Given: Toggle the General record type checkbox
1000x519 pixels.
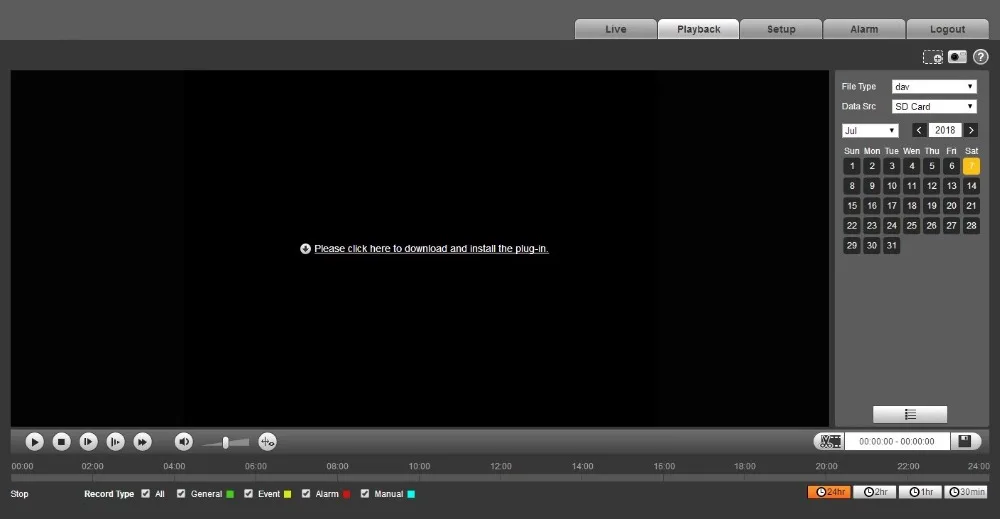Looking at the screenshot, I should pyautogui.click(x=181, y=493).
